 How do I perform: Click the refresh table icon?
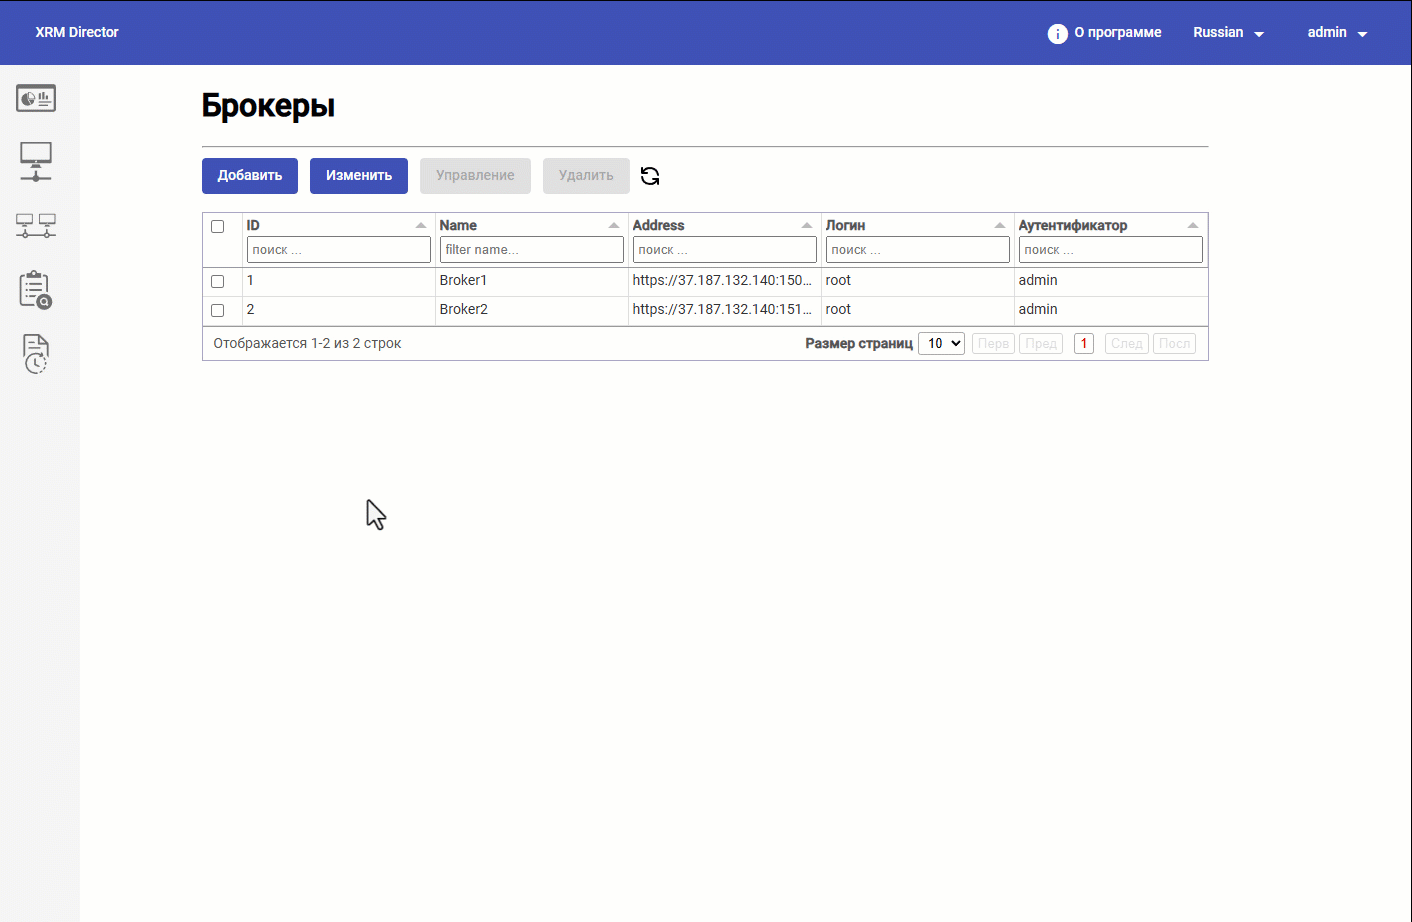[650, 176]
